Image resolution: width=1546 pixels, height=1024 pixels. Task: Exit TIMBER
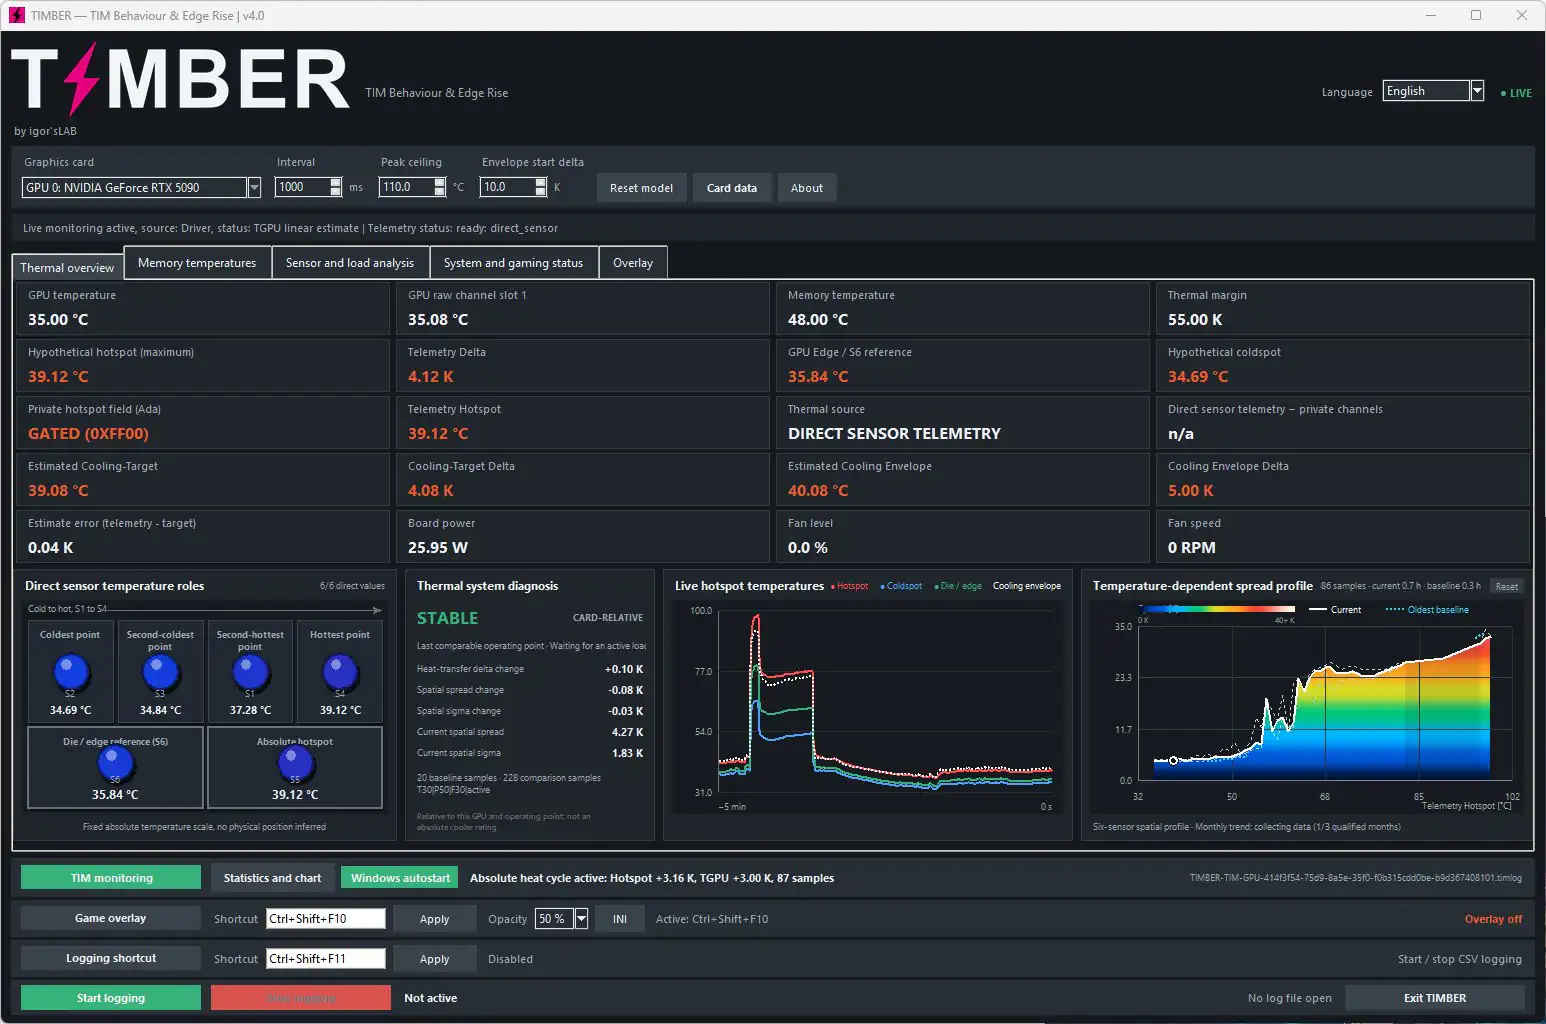(x=1435, y=998)
